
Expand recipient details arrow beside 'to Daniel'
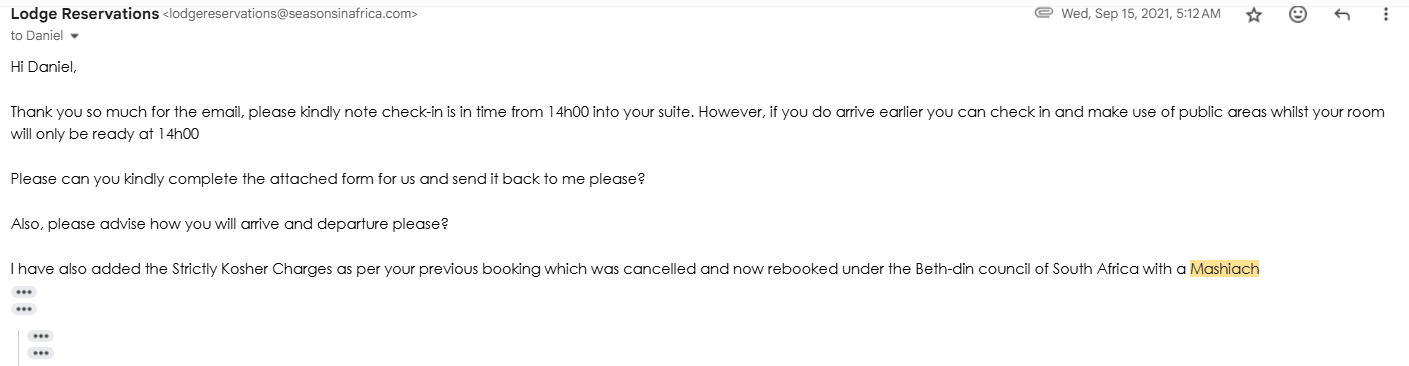75,36
